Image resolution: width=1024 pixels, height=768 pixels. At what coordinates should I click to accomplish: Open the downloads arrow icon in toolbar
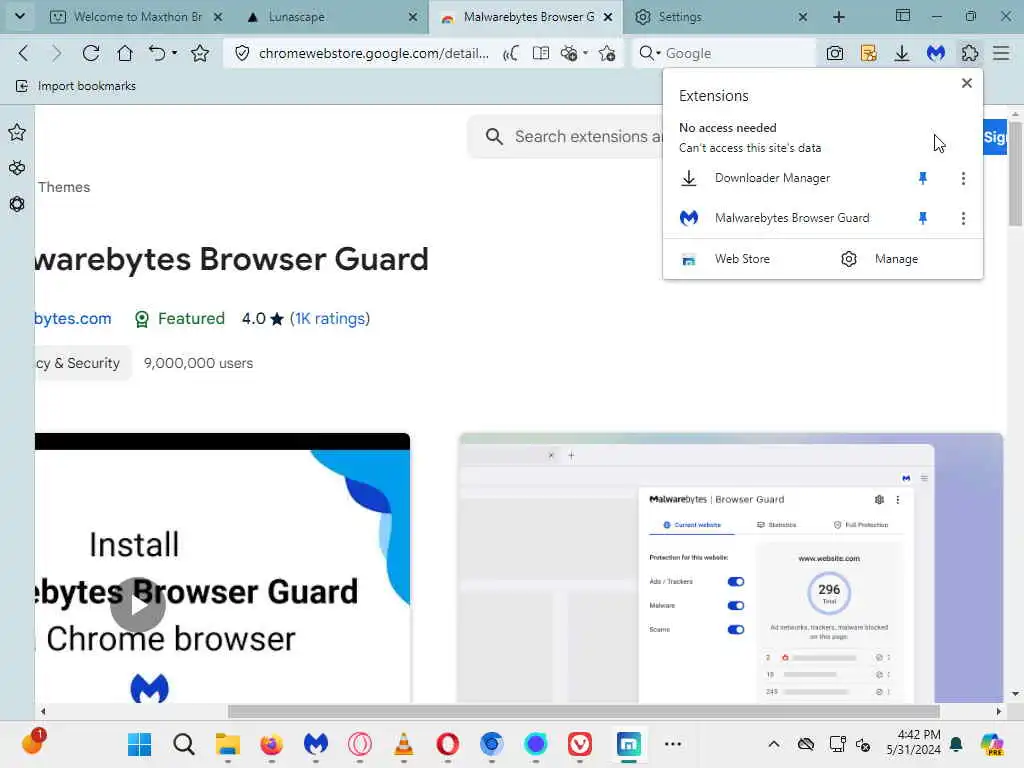pos(902,54)
